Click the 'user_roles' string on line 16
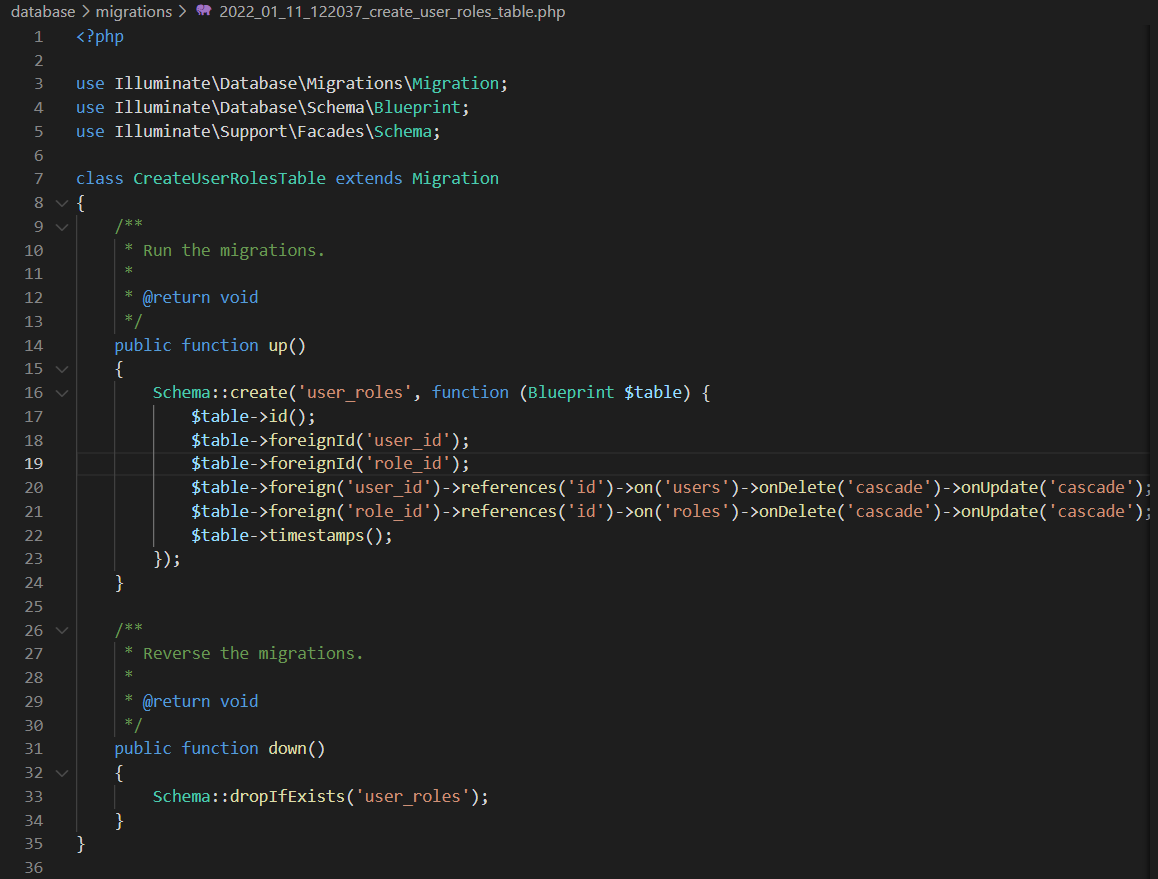Viewport: 1158px width, 879px height. 354,392
